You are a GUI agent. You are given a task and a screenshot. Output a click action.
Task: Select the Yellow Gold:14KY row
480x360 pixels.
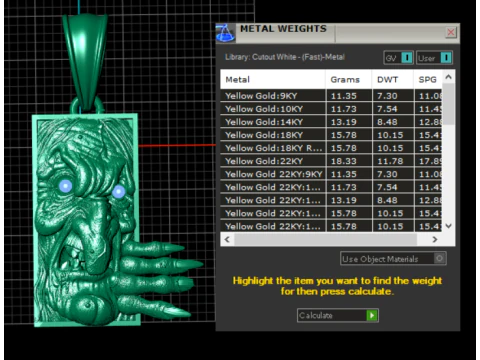click(x=331, y=122)
